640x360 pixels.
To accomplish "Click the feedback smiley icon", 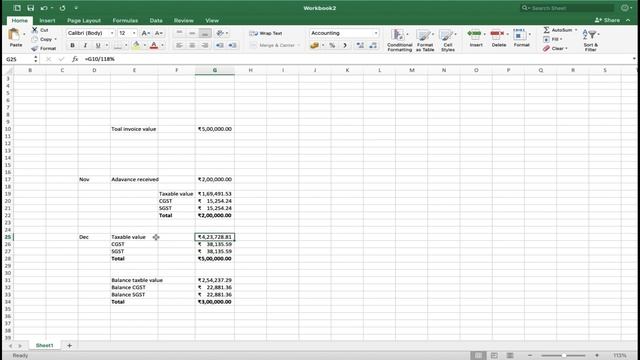I will pos(625,8).
